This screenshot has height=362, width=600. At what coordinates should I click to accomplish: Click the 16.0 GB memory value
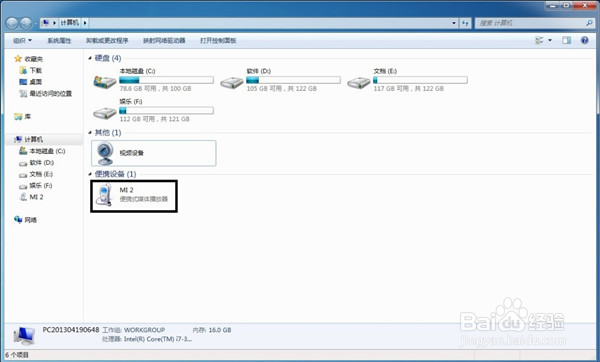[220, 329]
